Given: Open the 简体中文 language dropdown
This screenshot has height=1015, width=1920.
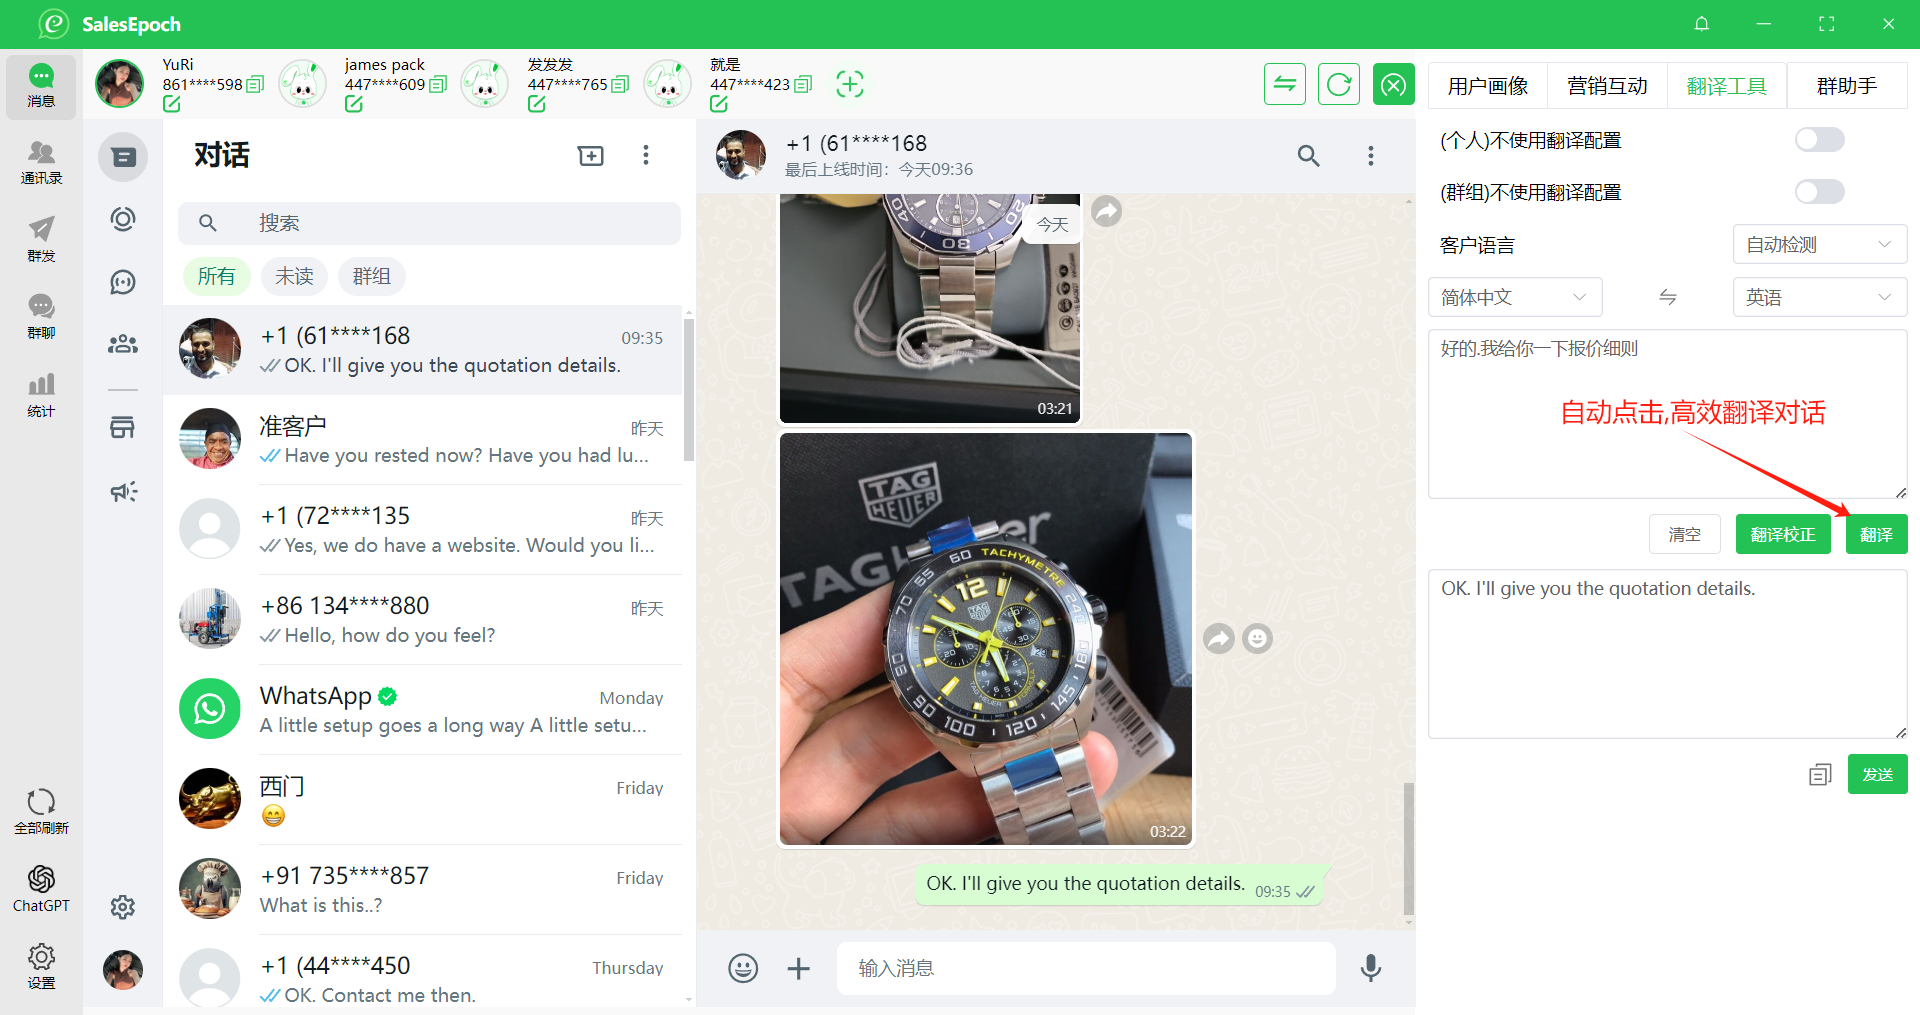Looking at the screenshot, I should click(x=1515, y=297).
